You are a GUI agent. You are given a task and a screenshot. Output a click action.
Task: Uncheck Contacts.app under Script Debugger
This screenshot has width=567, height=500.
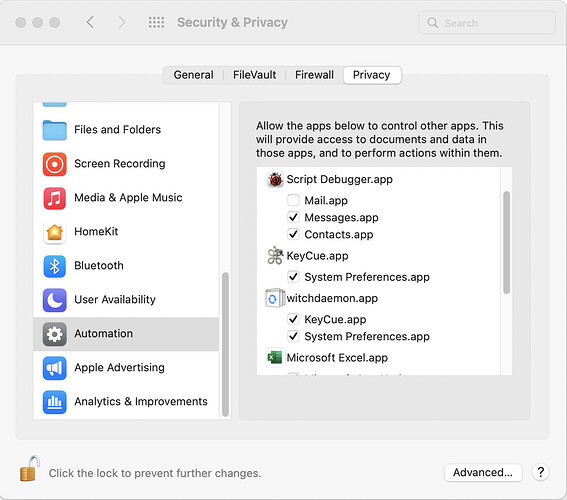click(293, 234)
